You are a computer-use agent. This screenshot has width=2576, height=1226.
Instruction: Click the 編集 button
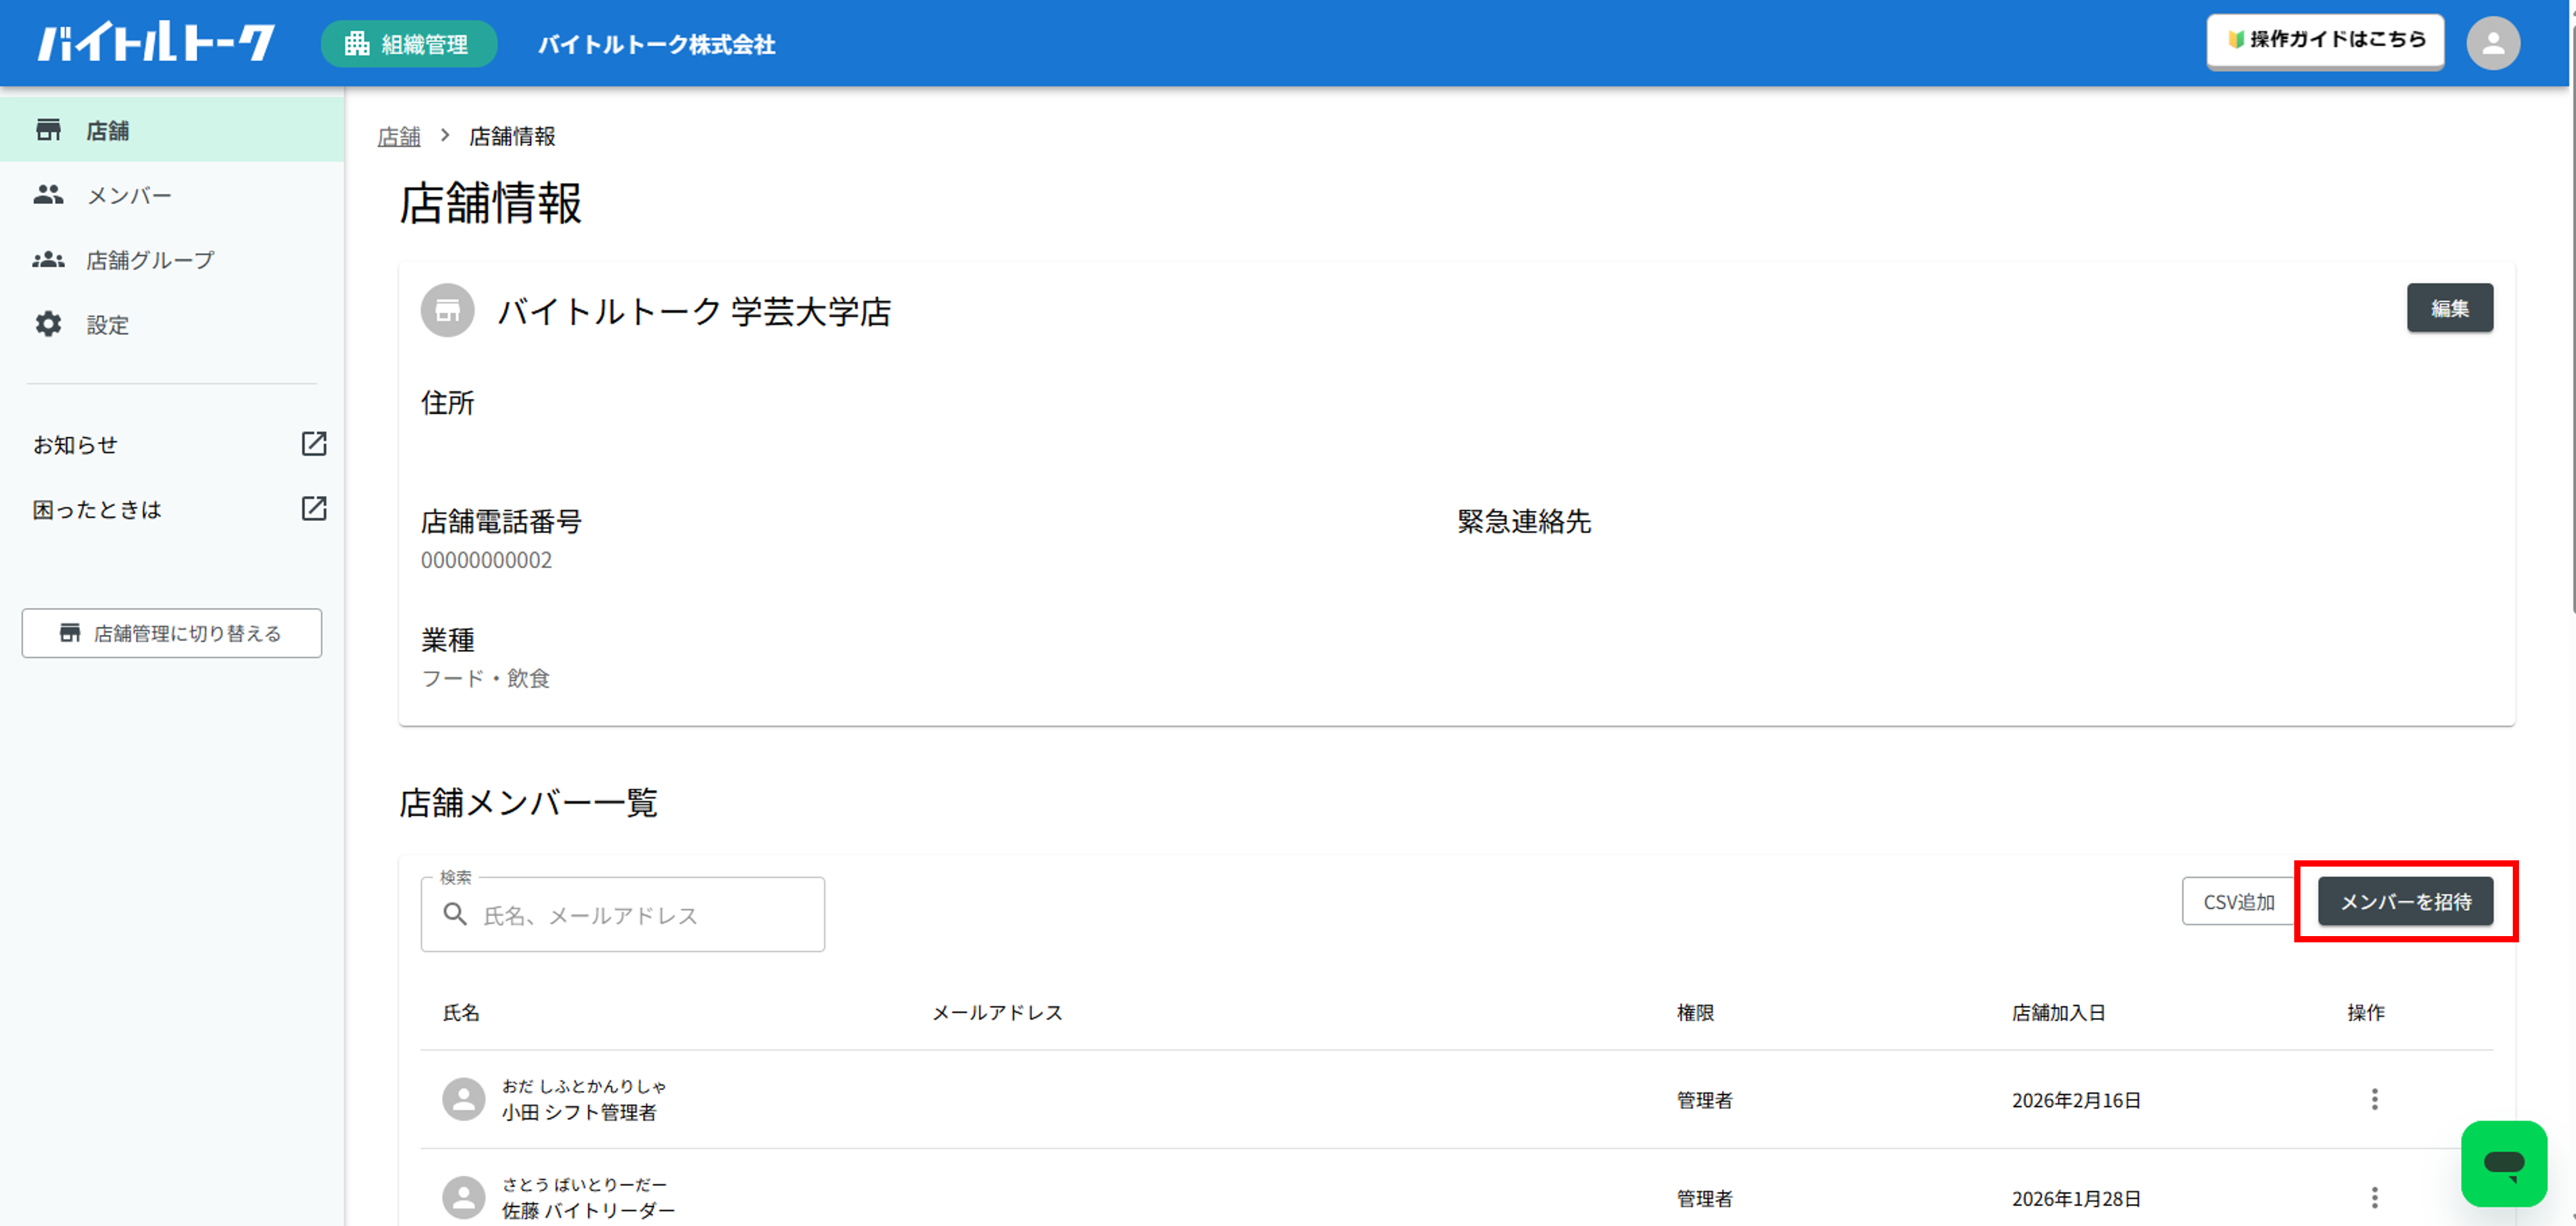(x=2449, y=308)
